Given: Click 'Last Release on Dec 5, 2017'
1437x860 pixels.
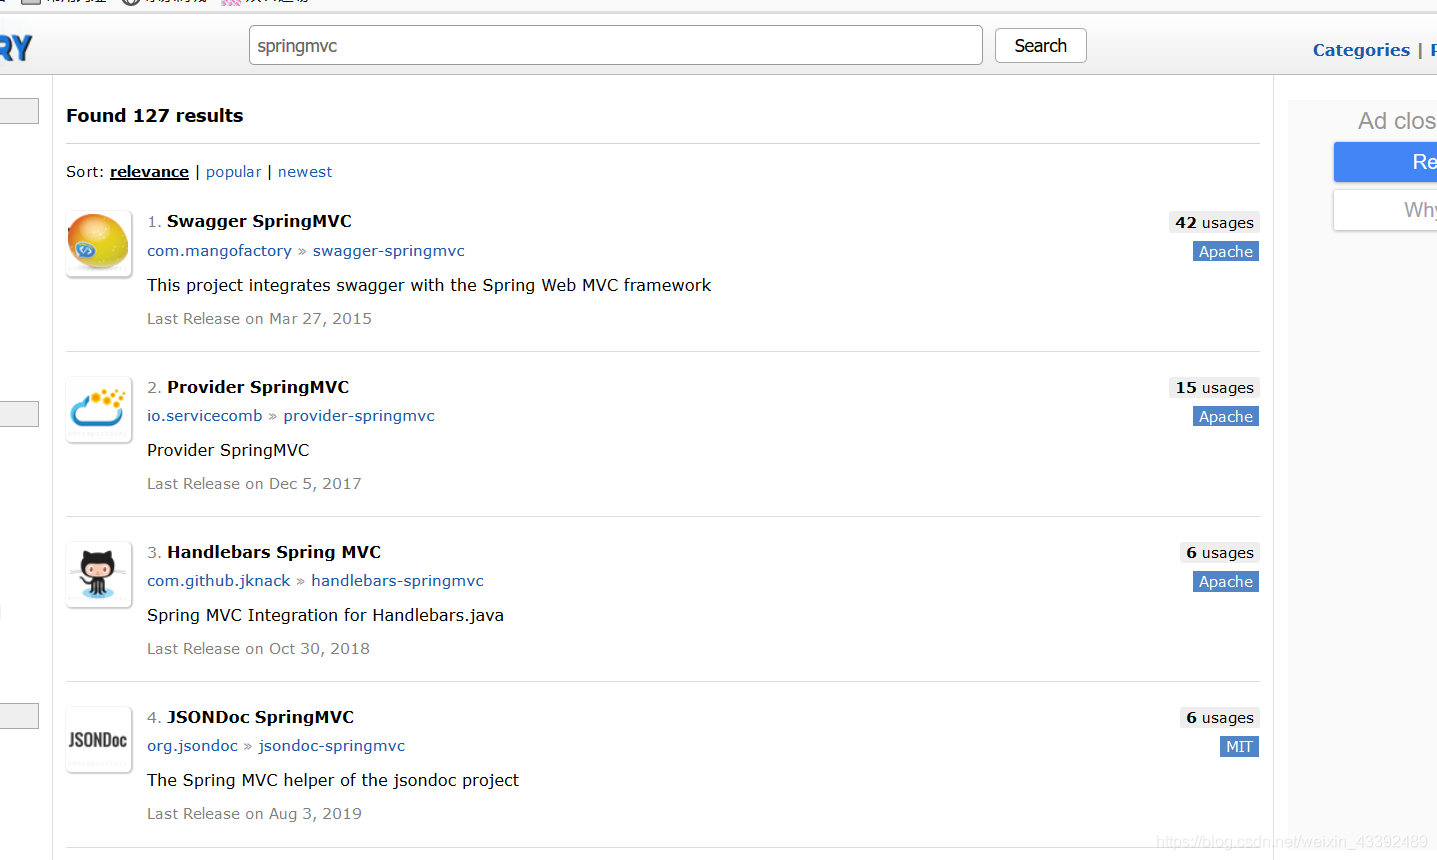Looking at the screenshot, I should point(254,484).
